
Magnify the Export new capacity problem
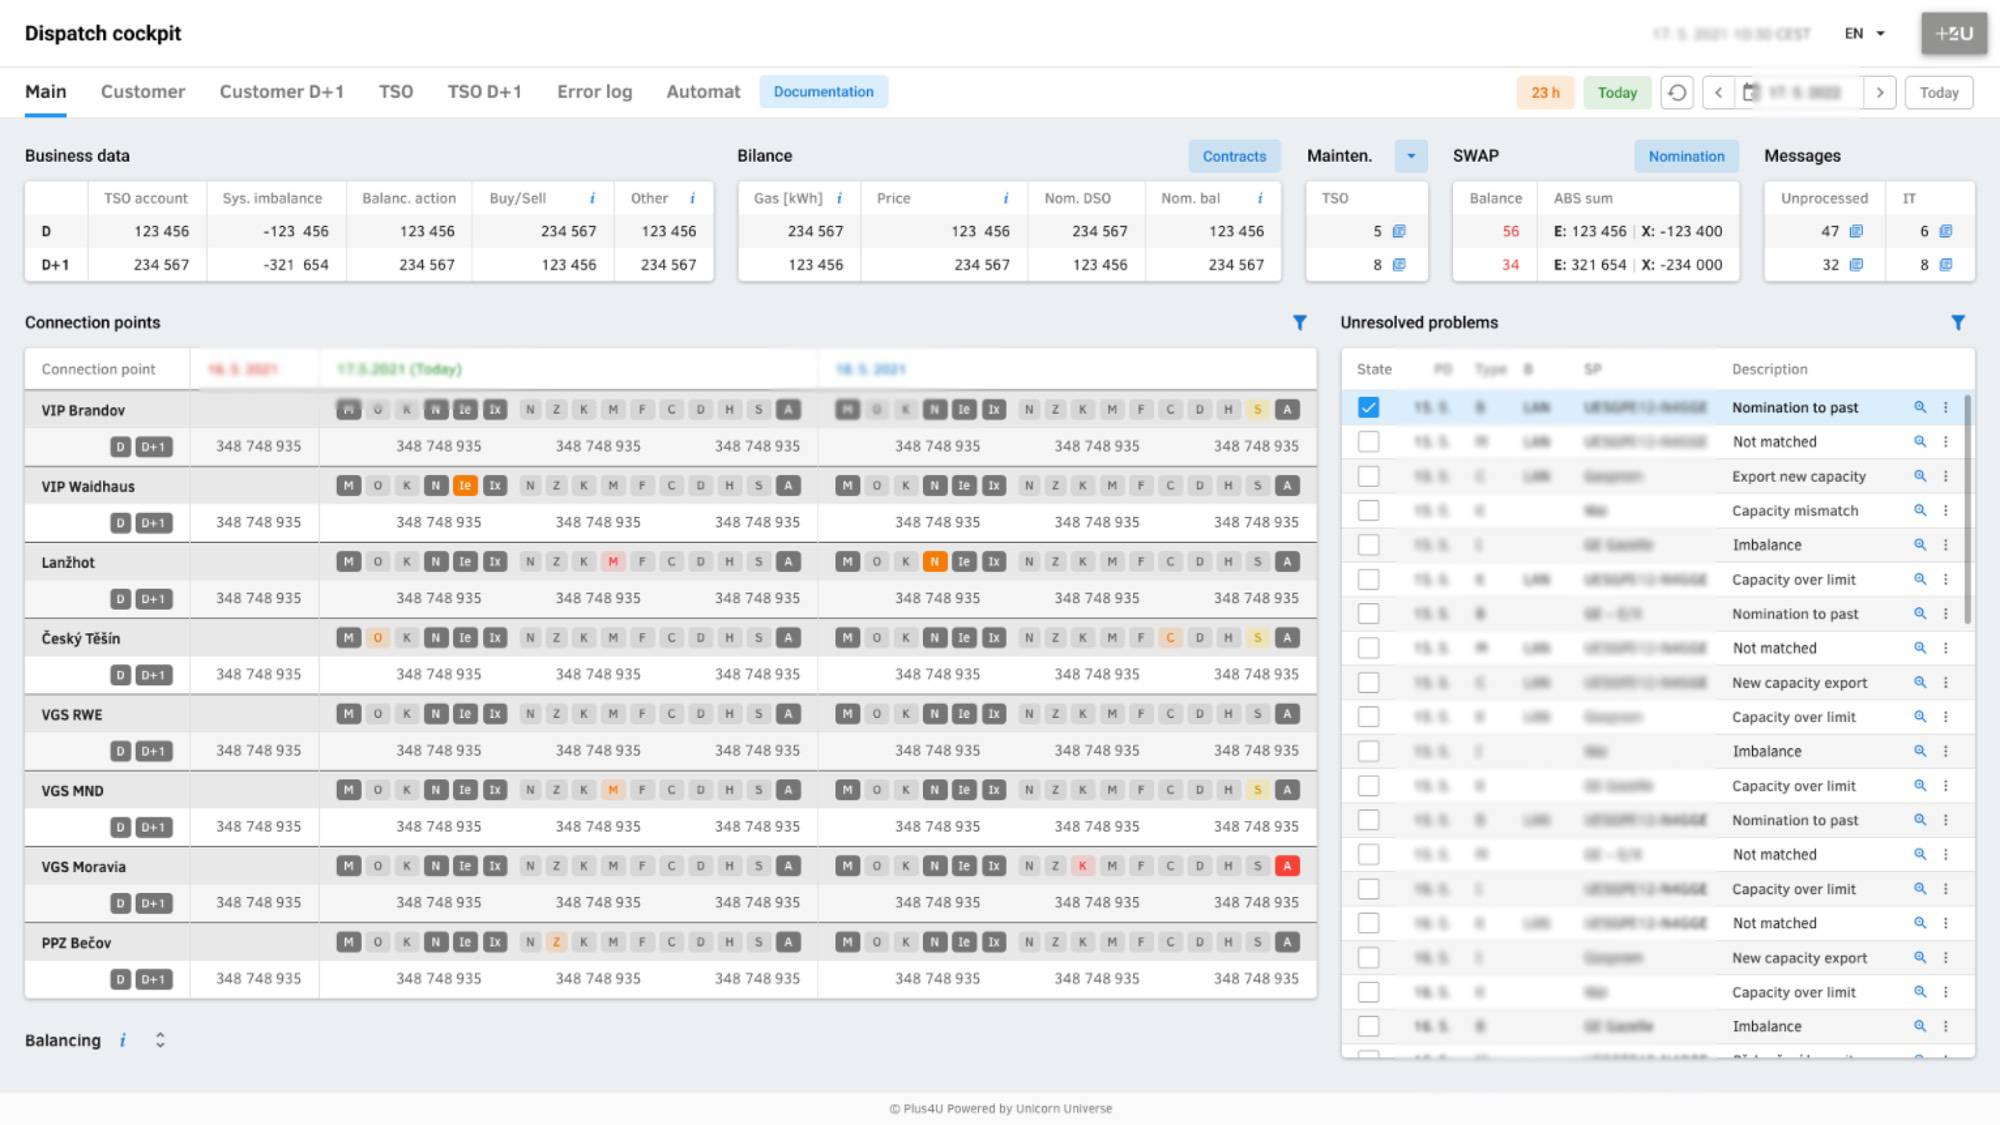(1920, 476)
